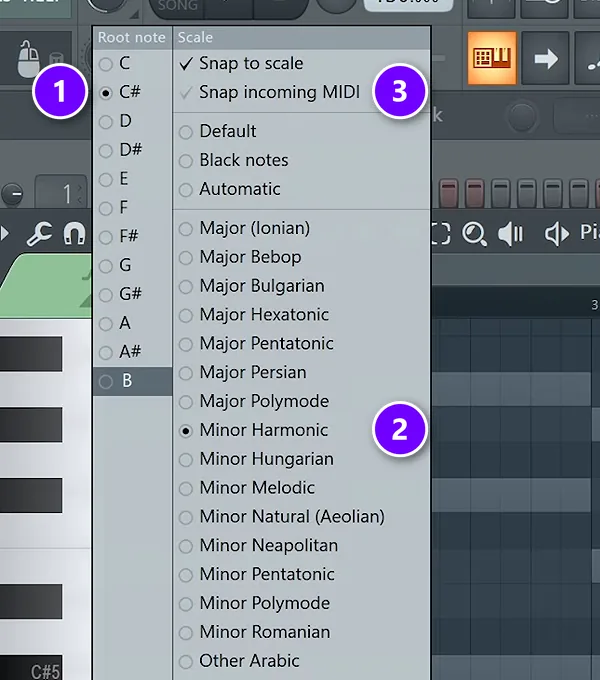This screenshot has width=600, height=680.
Task: Choose Major (Ionian) scale
Action: [x=301, y=228]
